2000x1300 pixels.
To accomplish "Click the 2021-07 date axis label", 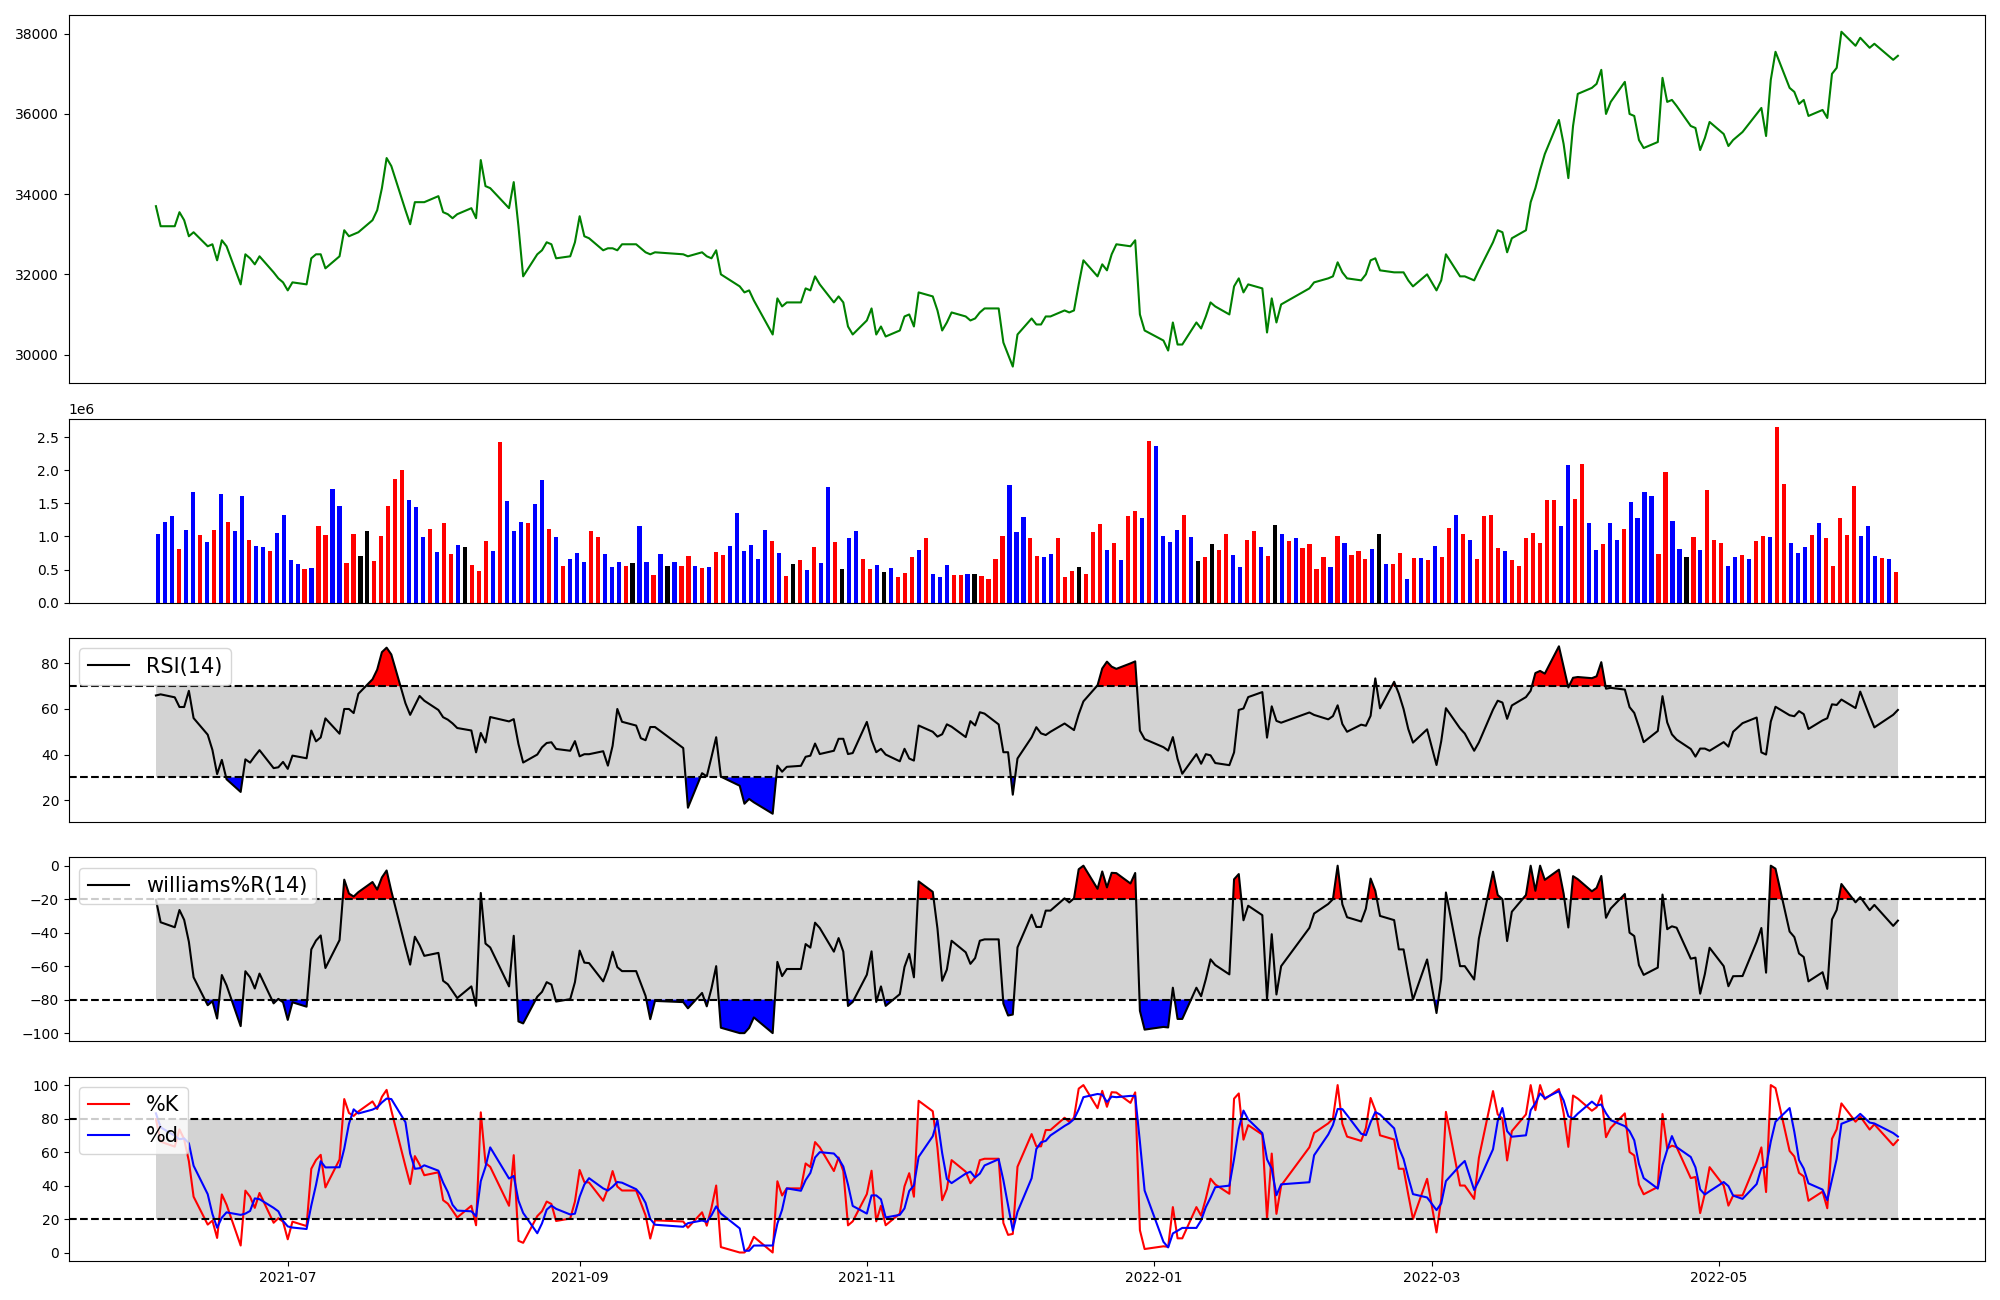I will pos(288,1277).
